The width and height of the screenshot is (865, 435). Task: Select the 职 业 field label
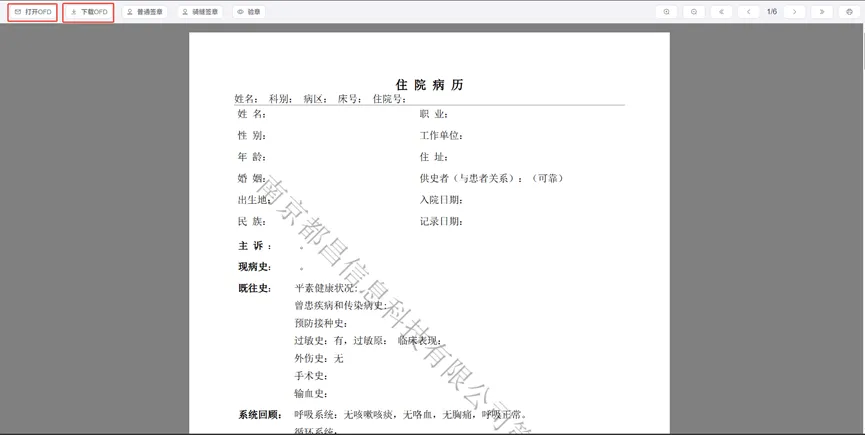click(x=434, y=114)
